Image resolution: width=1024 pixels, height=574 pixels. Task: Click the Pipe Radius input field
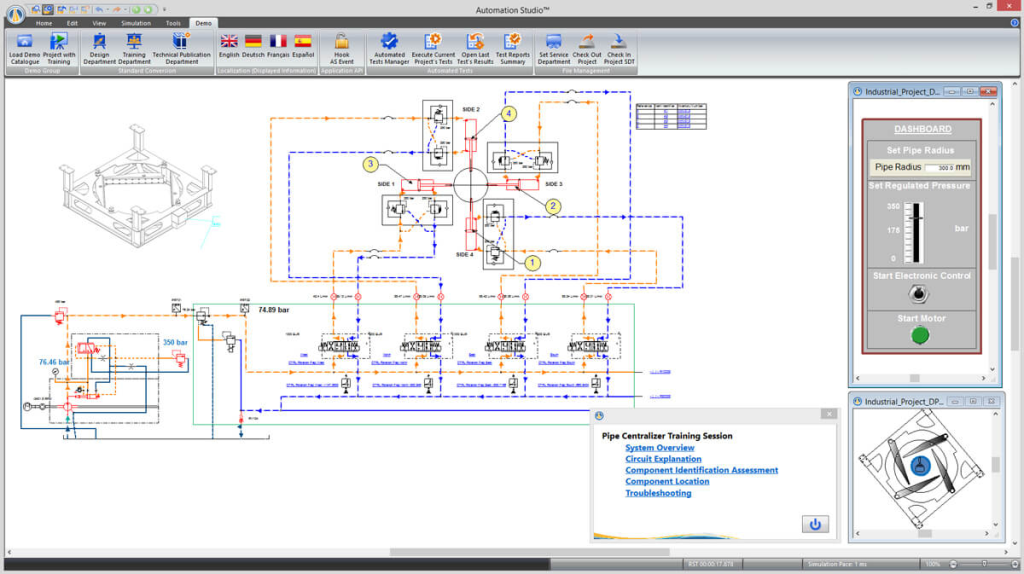[940, 168]
